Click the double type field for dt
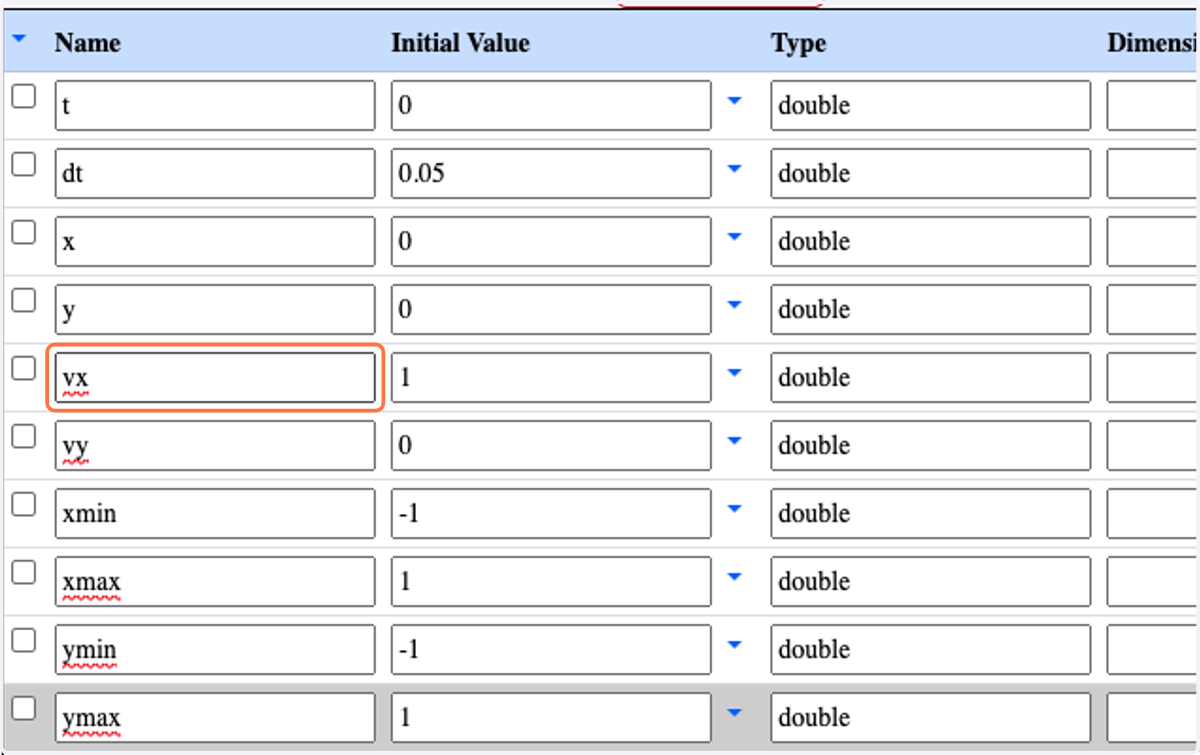The width and height of the screenshot is (1200, 755). (931, 174)
